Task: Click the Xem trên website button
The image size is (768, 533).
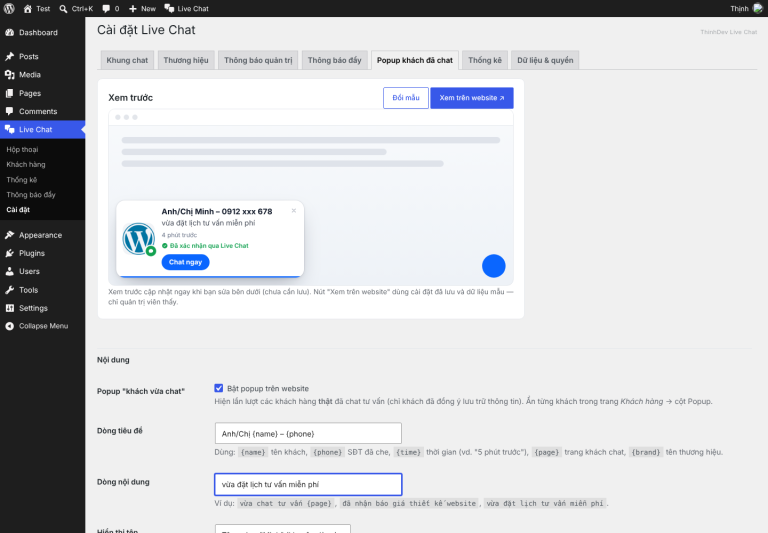Action: pos(472,98)
